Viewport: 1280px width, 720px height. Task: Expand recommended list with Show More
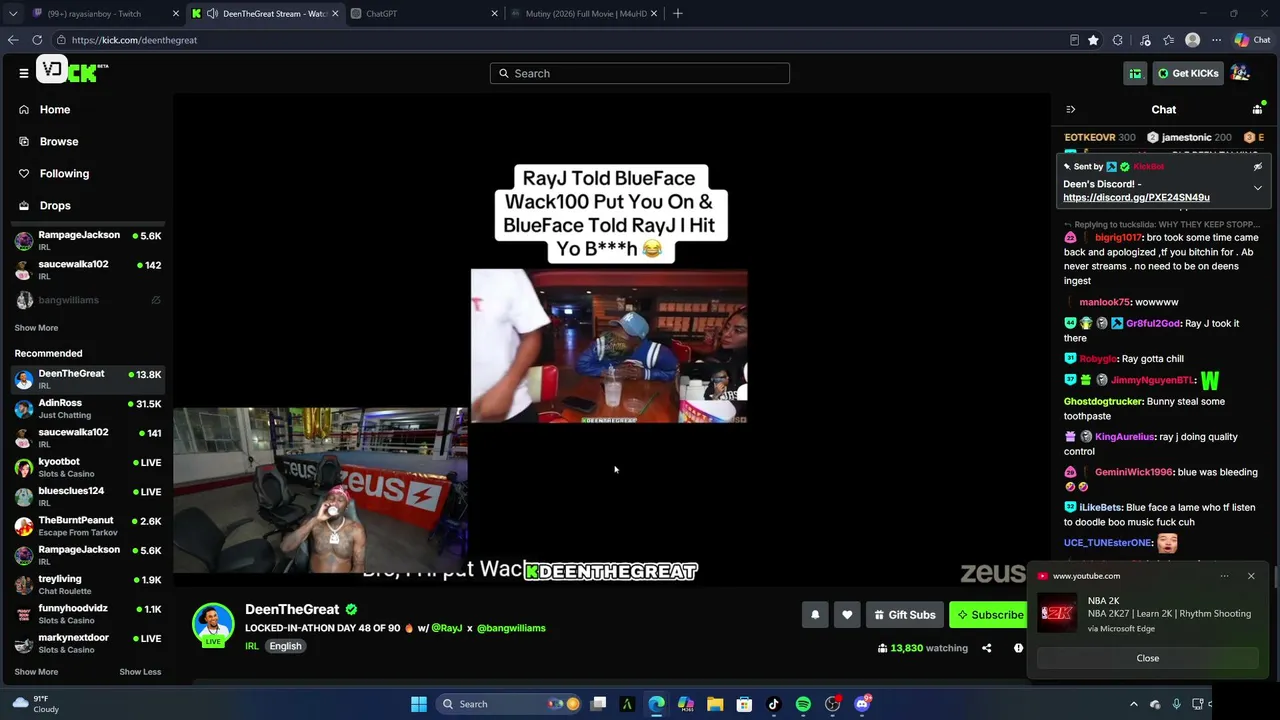tap(36, 672)
